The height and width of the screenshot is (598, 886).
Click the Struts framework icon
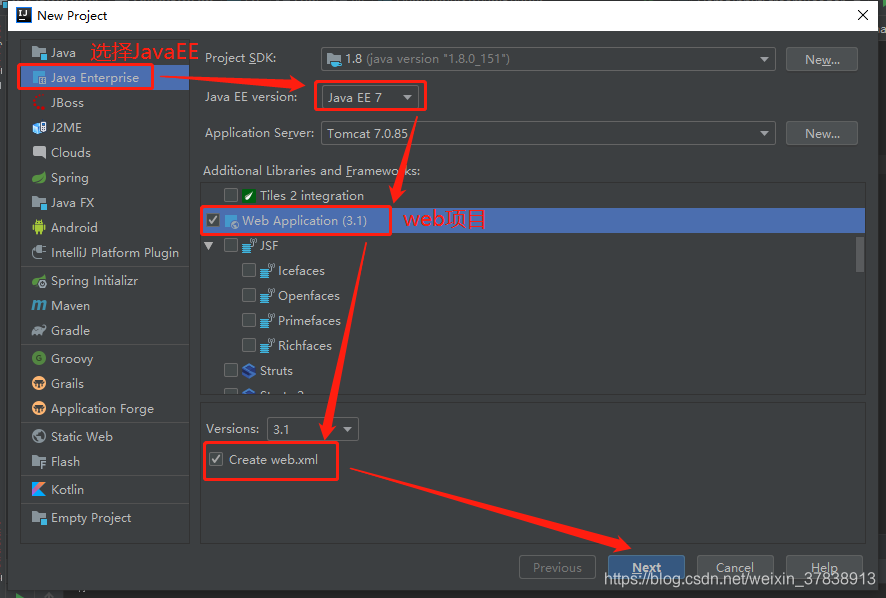pyautogui.click(x=249, y=371)
